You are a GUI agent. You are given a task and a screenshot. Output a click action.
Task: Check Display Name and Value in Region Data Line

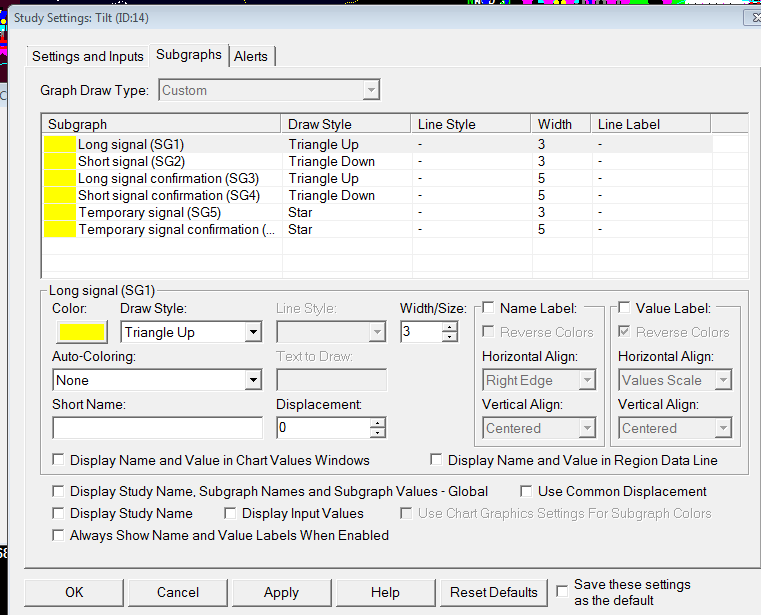(436, 460)
